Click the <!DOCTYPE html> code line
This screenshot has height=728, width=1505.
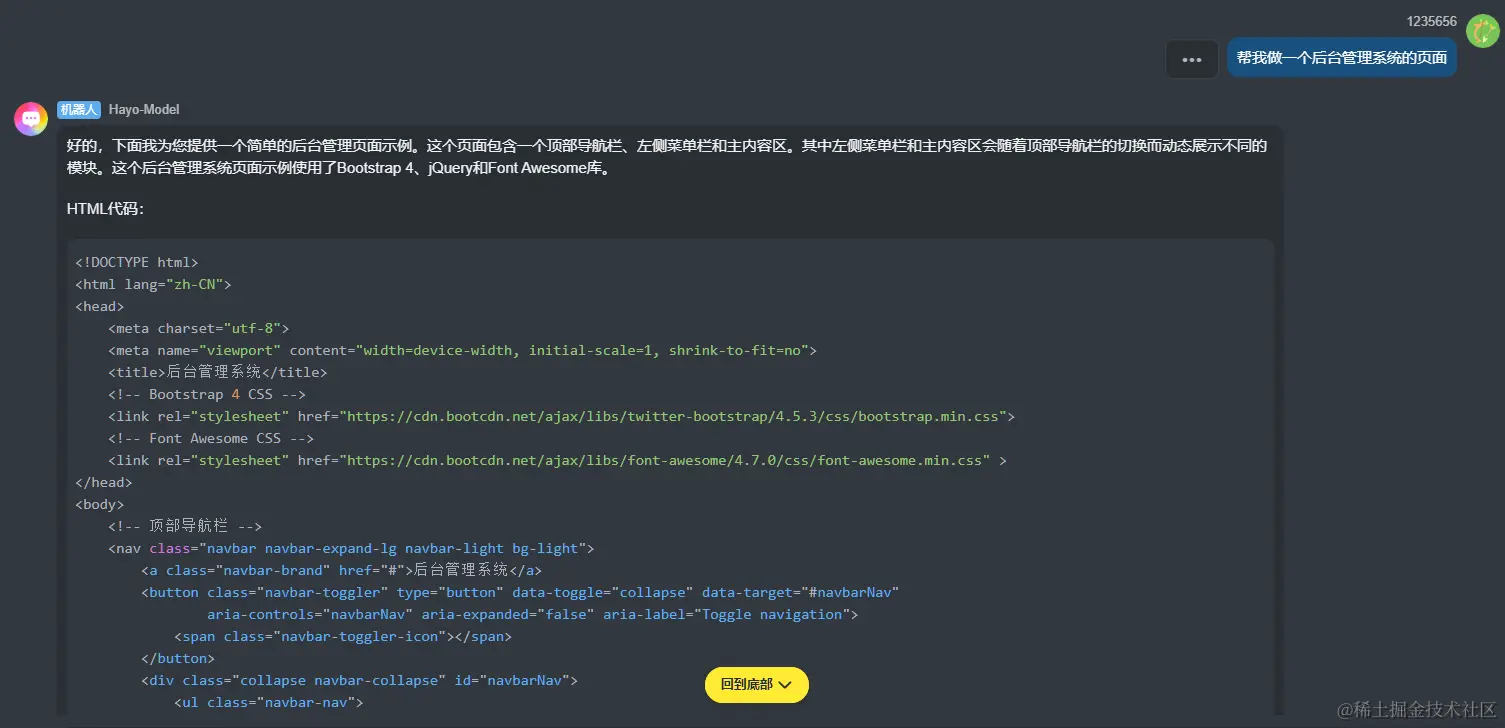click(x=137, y=262)
